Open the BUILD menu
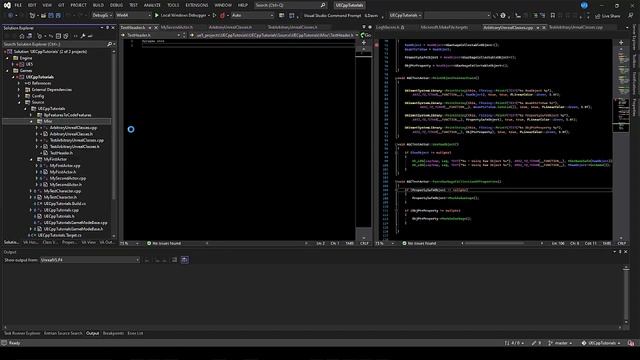The image size is (640, 360). [x=98, y=5]
